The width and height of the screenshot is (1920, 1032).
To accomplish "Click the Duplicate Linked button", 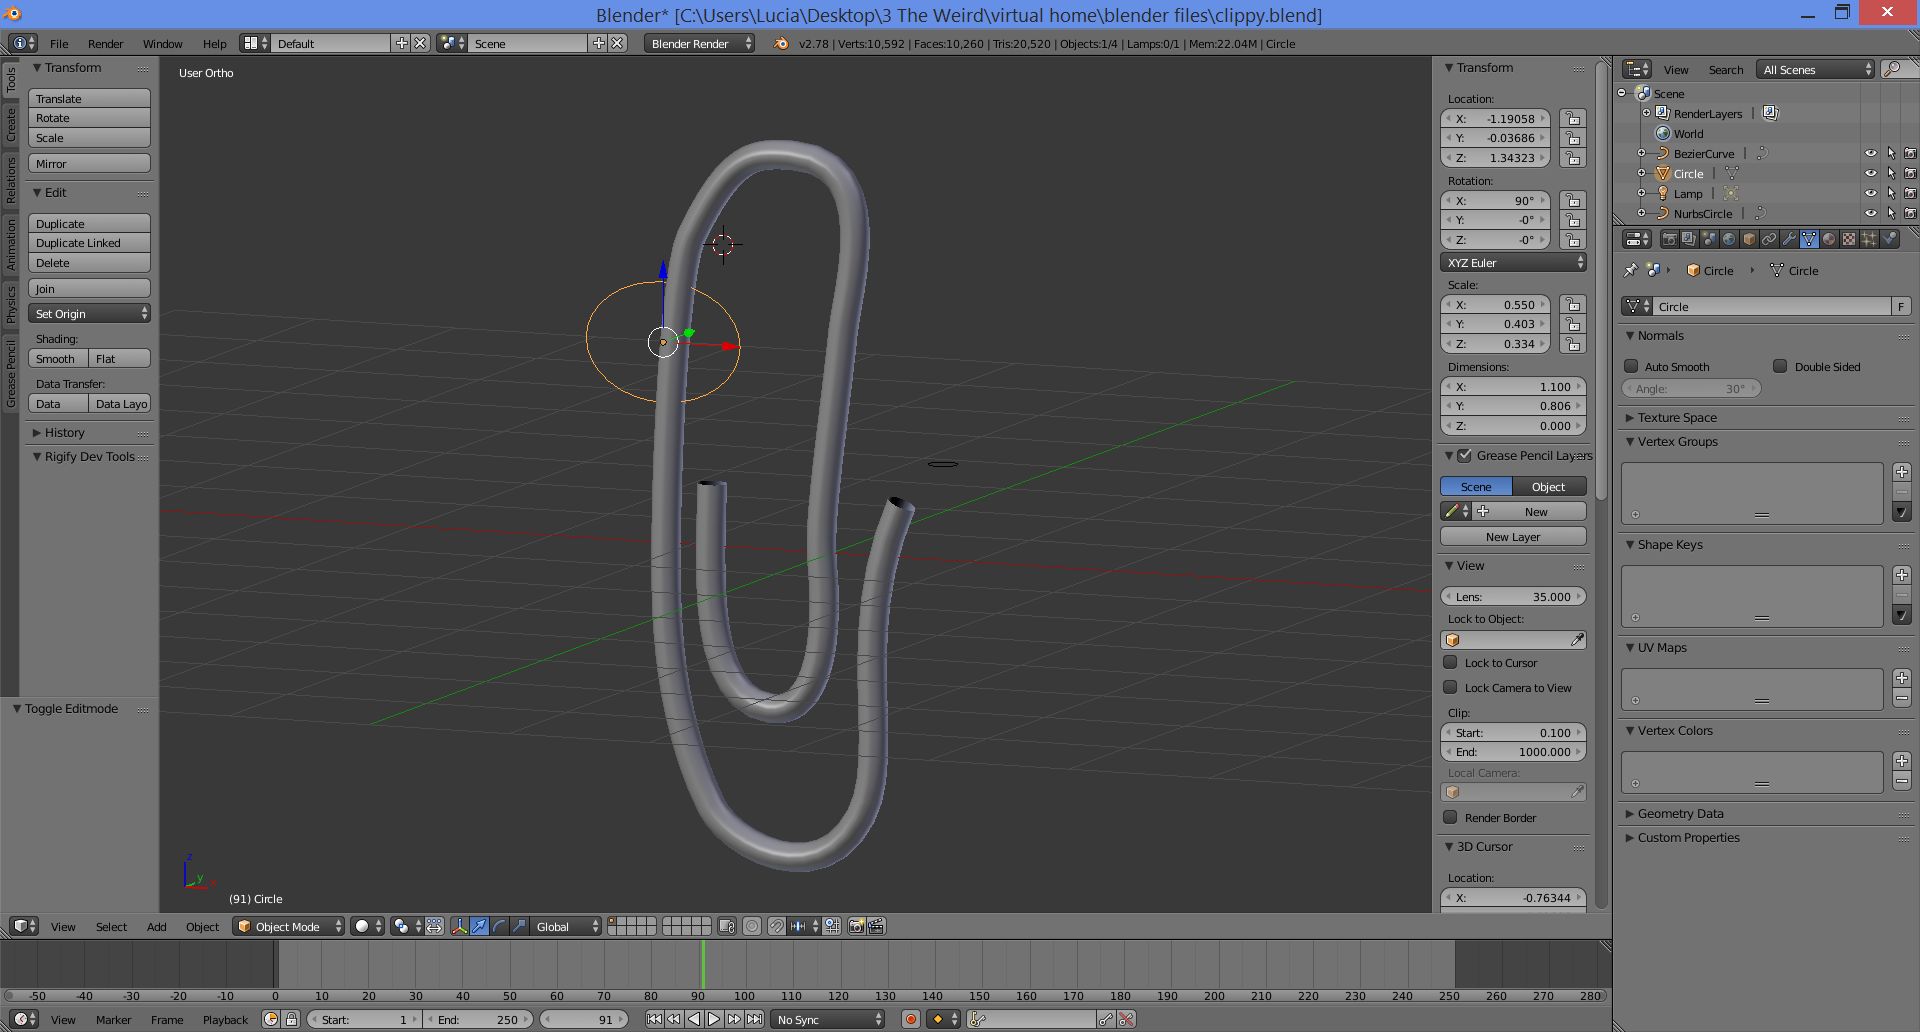I will pyautogui.click(x=89, y=243).
